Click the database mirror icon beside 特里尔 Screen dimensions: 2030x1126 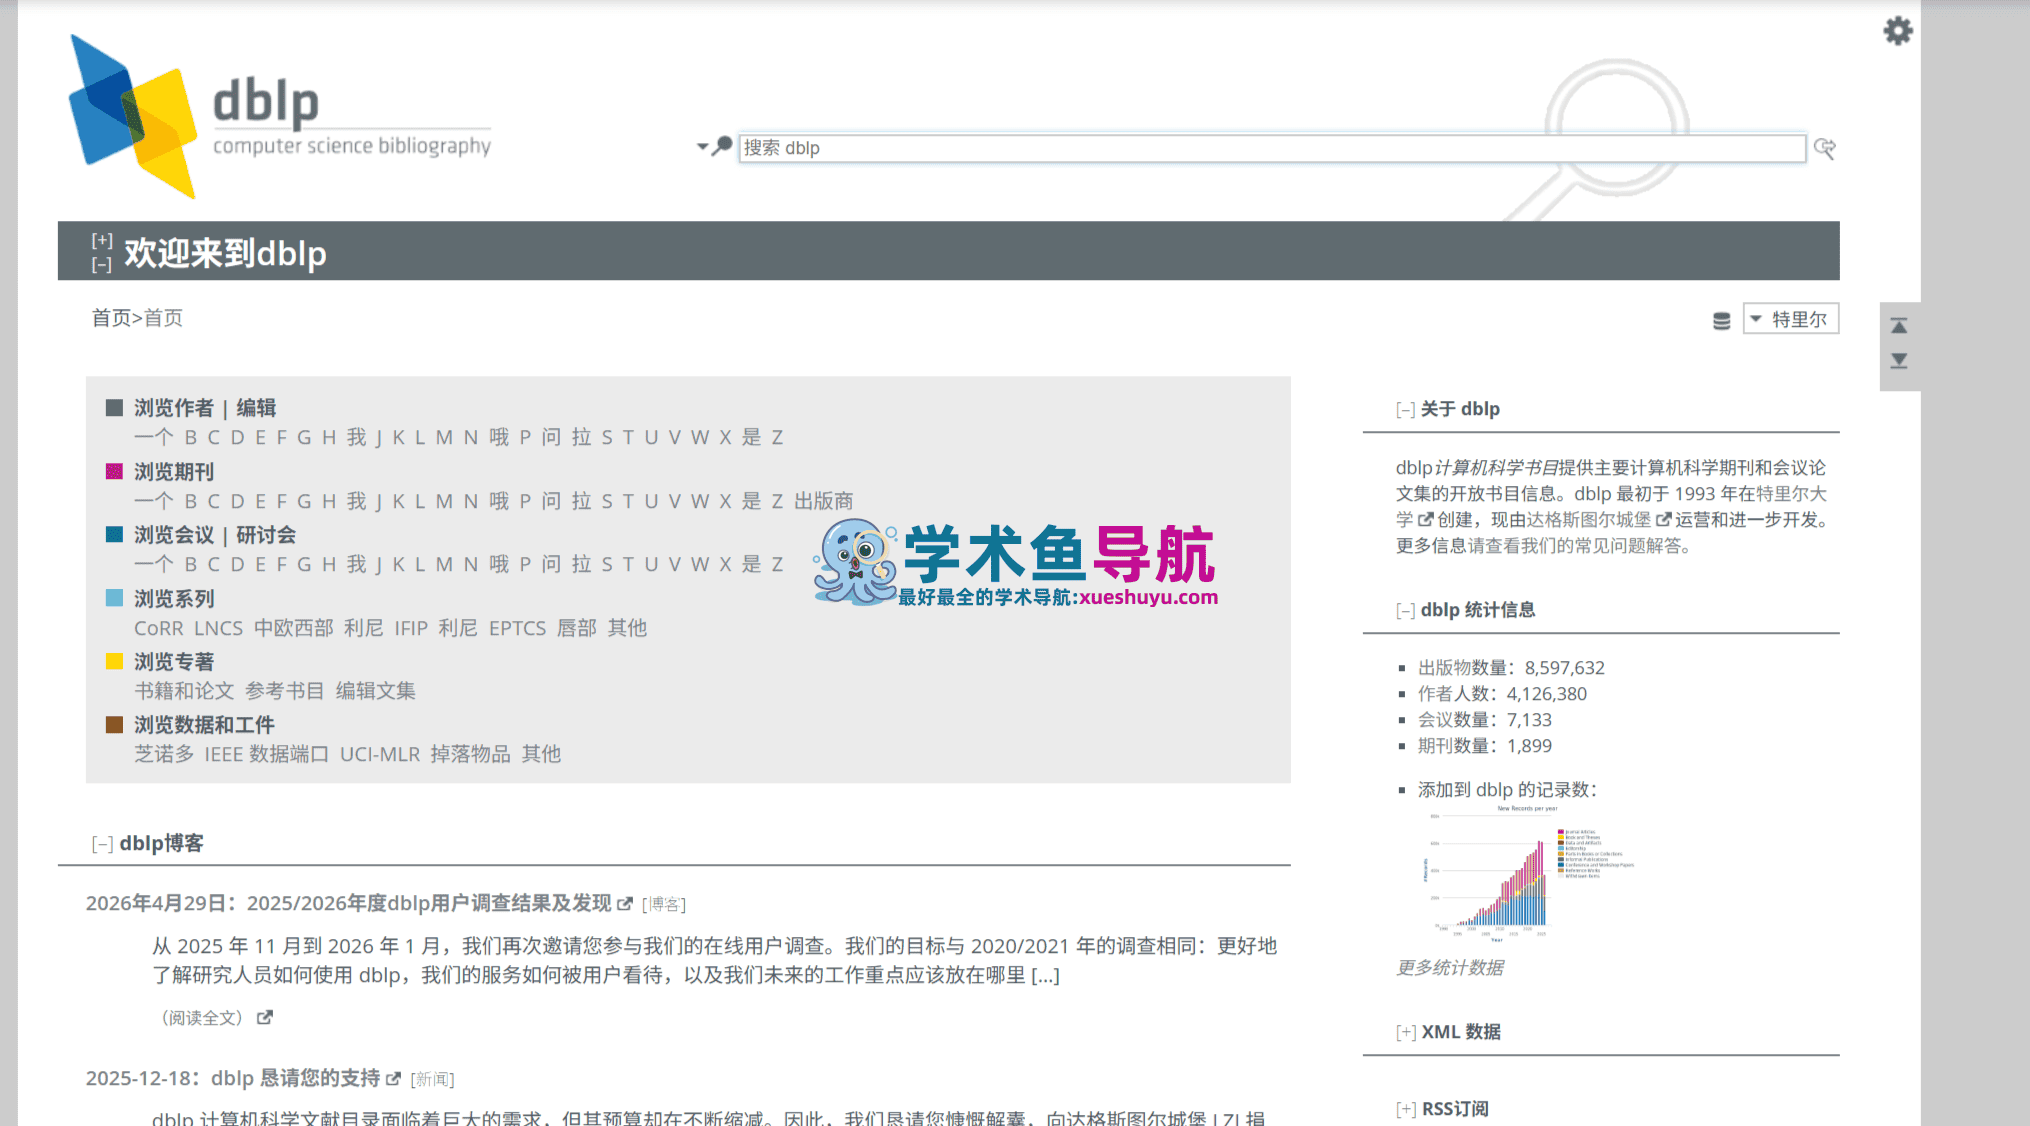click(1721, 320)
